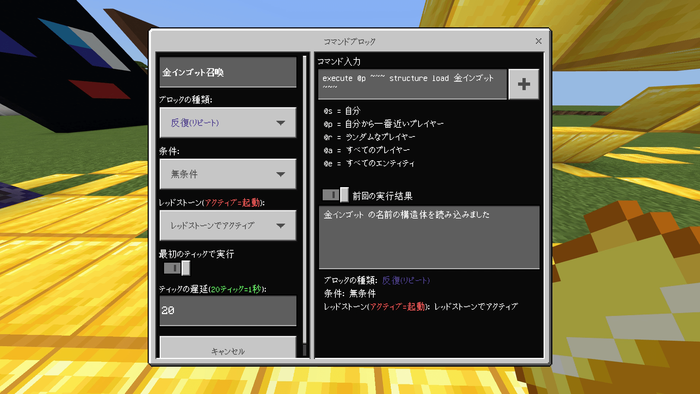700x394 pixels.
Task: Toggle the 前回の実行結果 switch
Action: 335,195
